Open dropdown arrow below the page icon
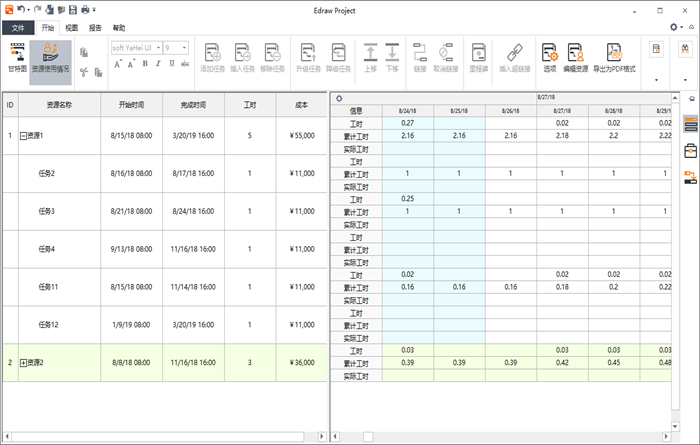 pyautogui.click(x=656, y=80)
